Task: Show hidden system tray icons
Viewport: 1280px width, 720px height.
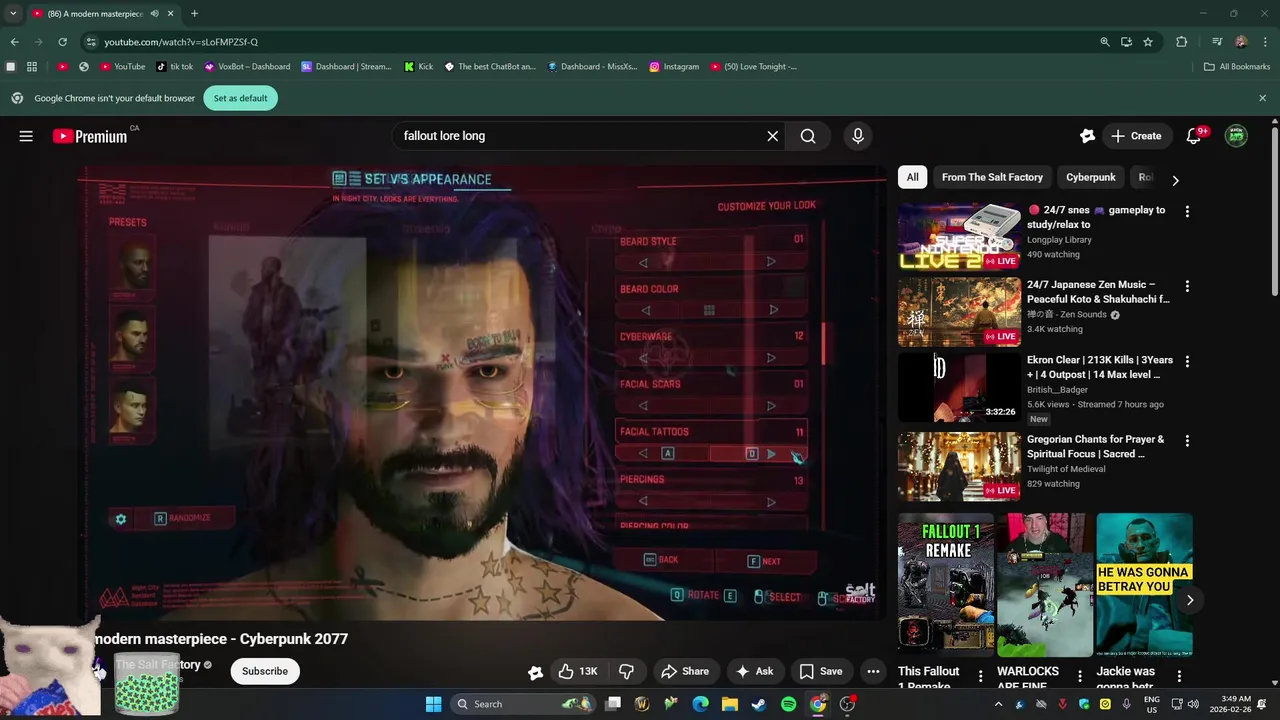Action: pyautogui.click(x=998, y=704)
